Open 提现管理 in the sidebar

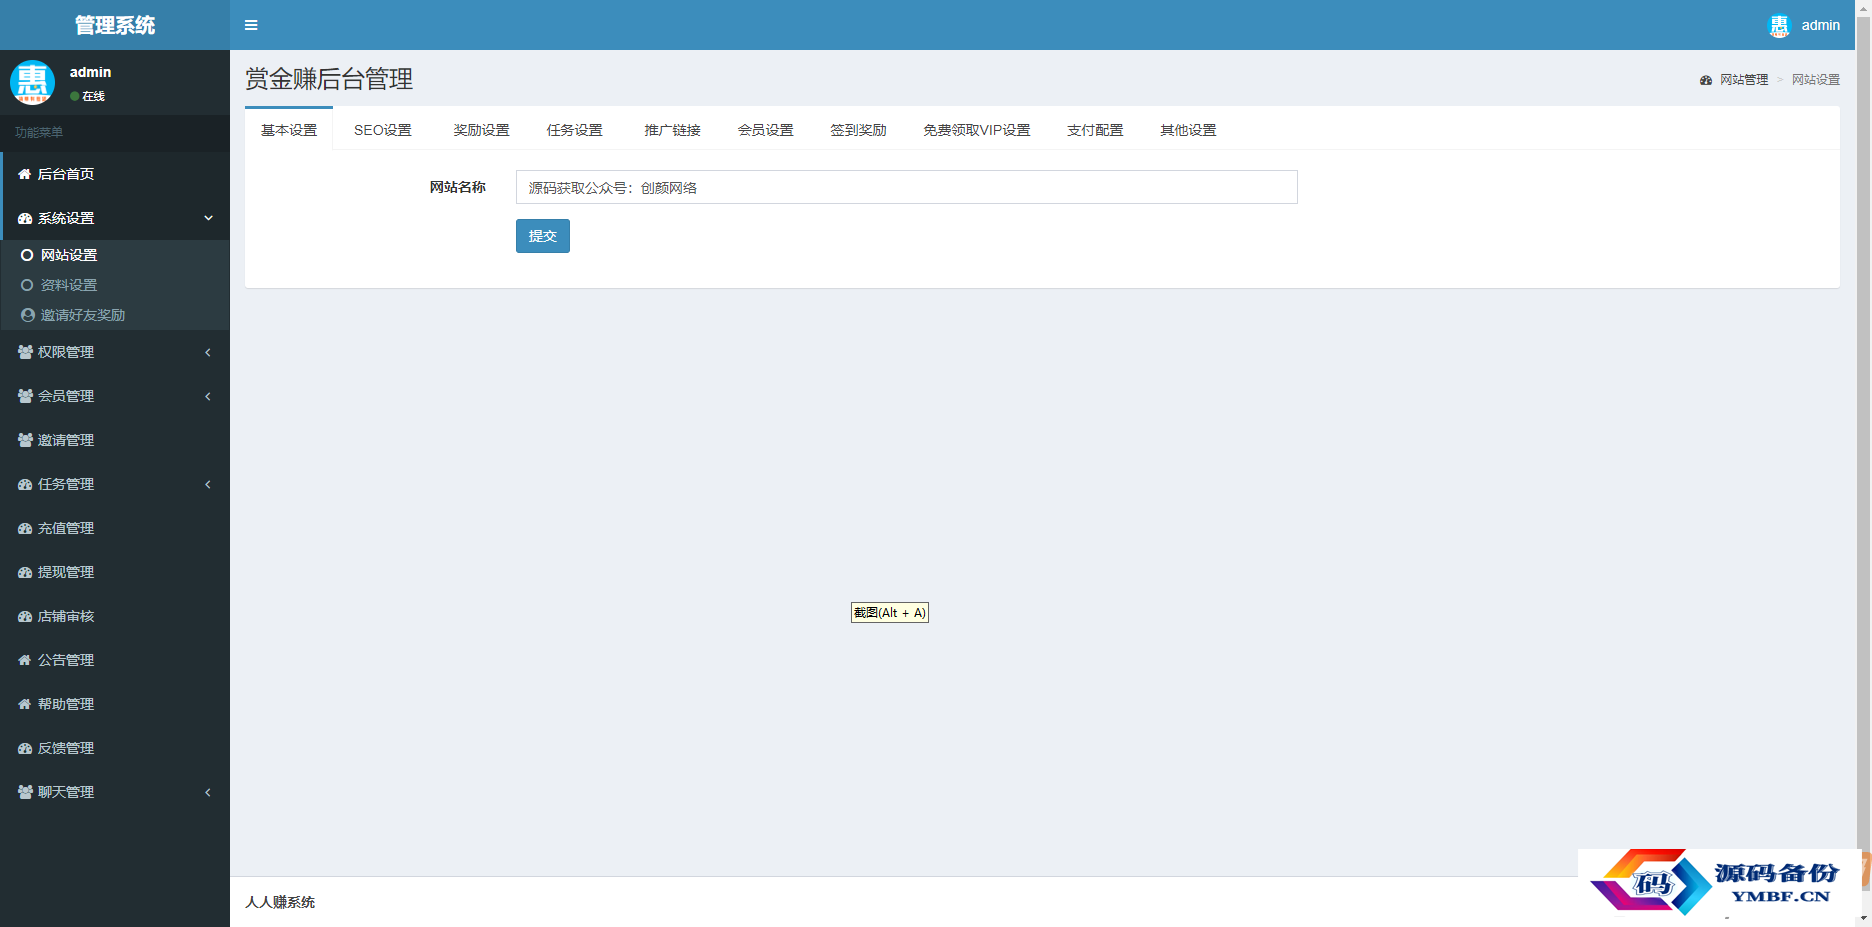point(115,572)
